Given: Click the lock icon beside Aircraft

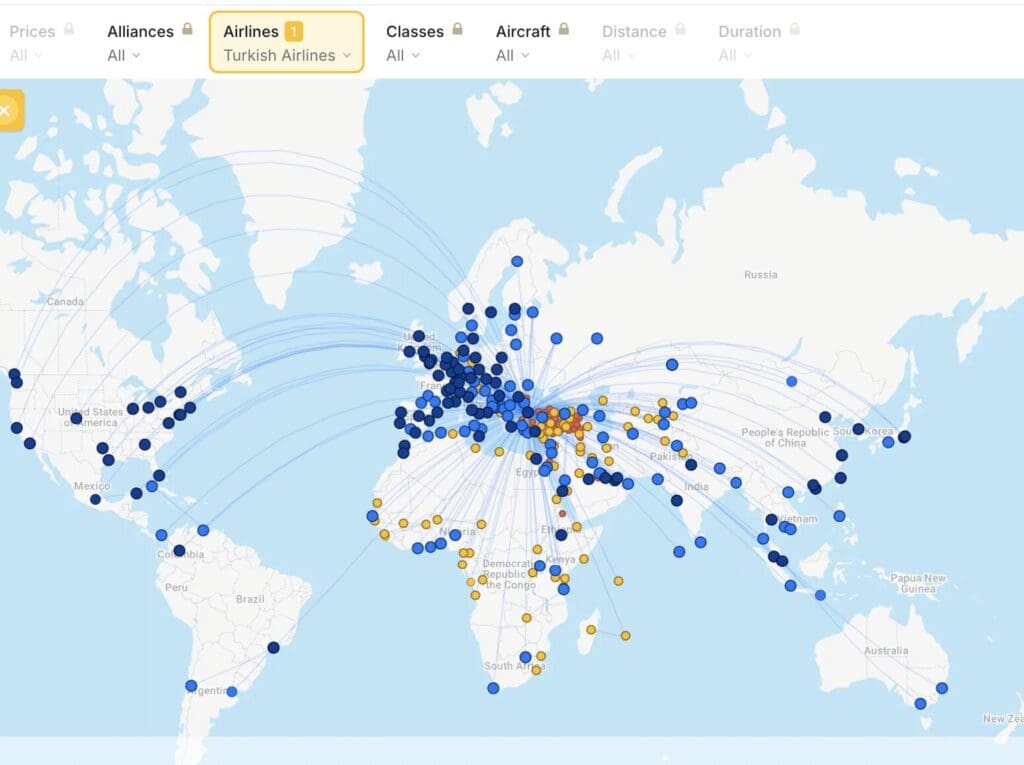Looking at the screenshot, I should pos(564,30).
